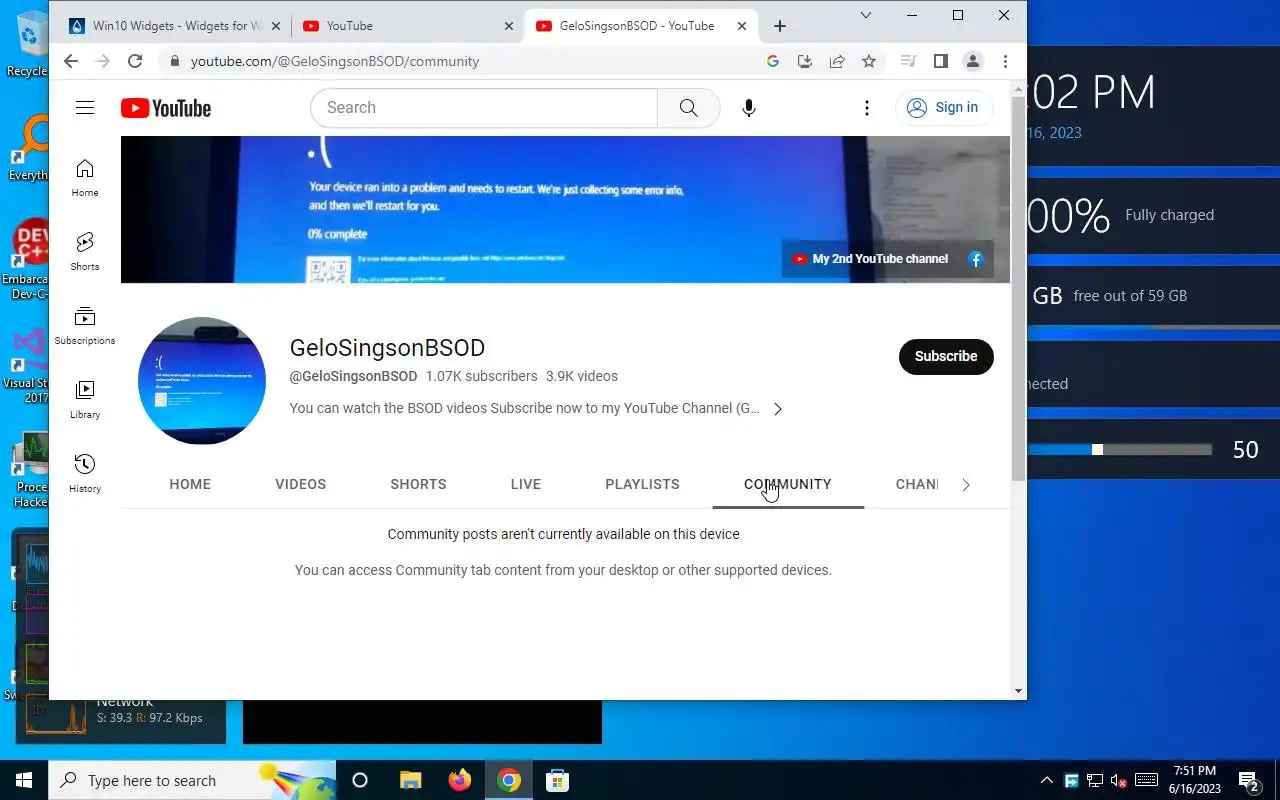1280x800 pixels.
Task: Click the Windows taskbar search box
Action: [192, 780]
